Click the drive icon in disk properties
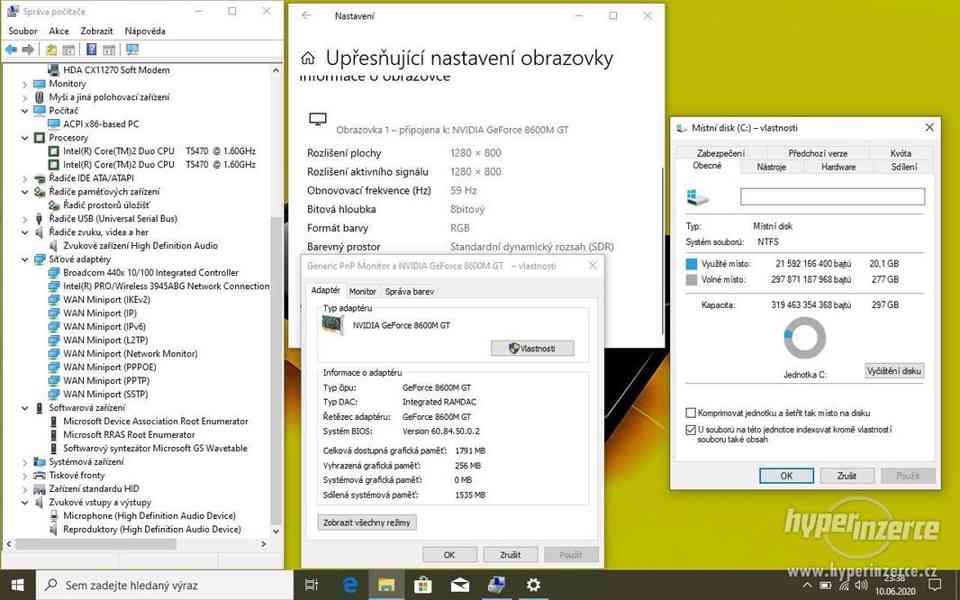 697,197
